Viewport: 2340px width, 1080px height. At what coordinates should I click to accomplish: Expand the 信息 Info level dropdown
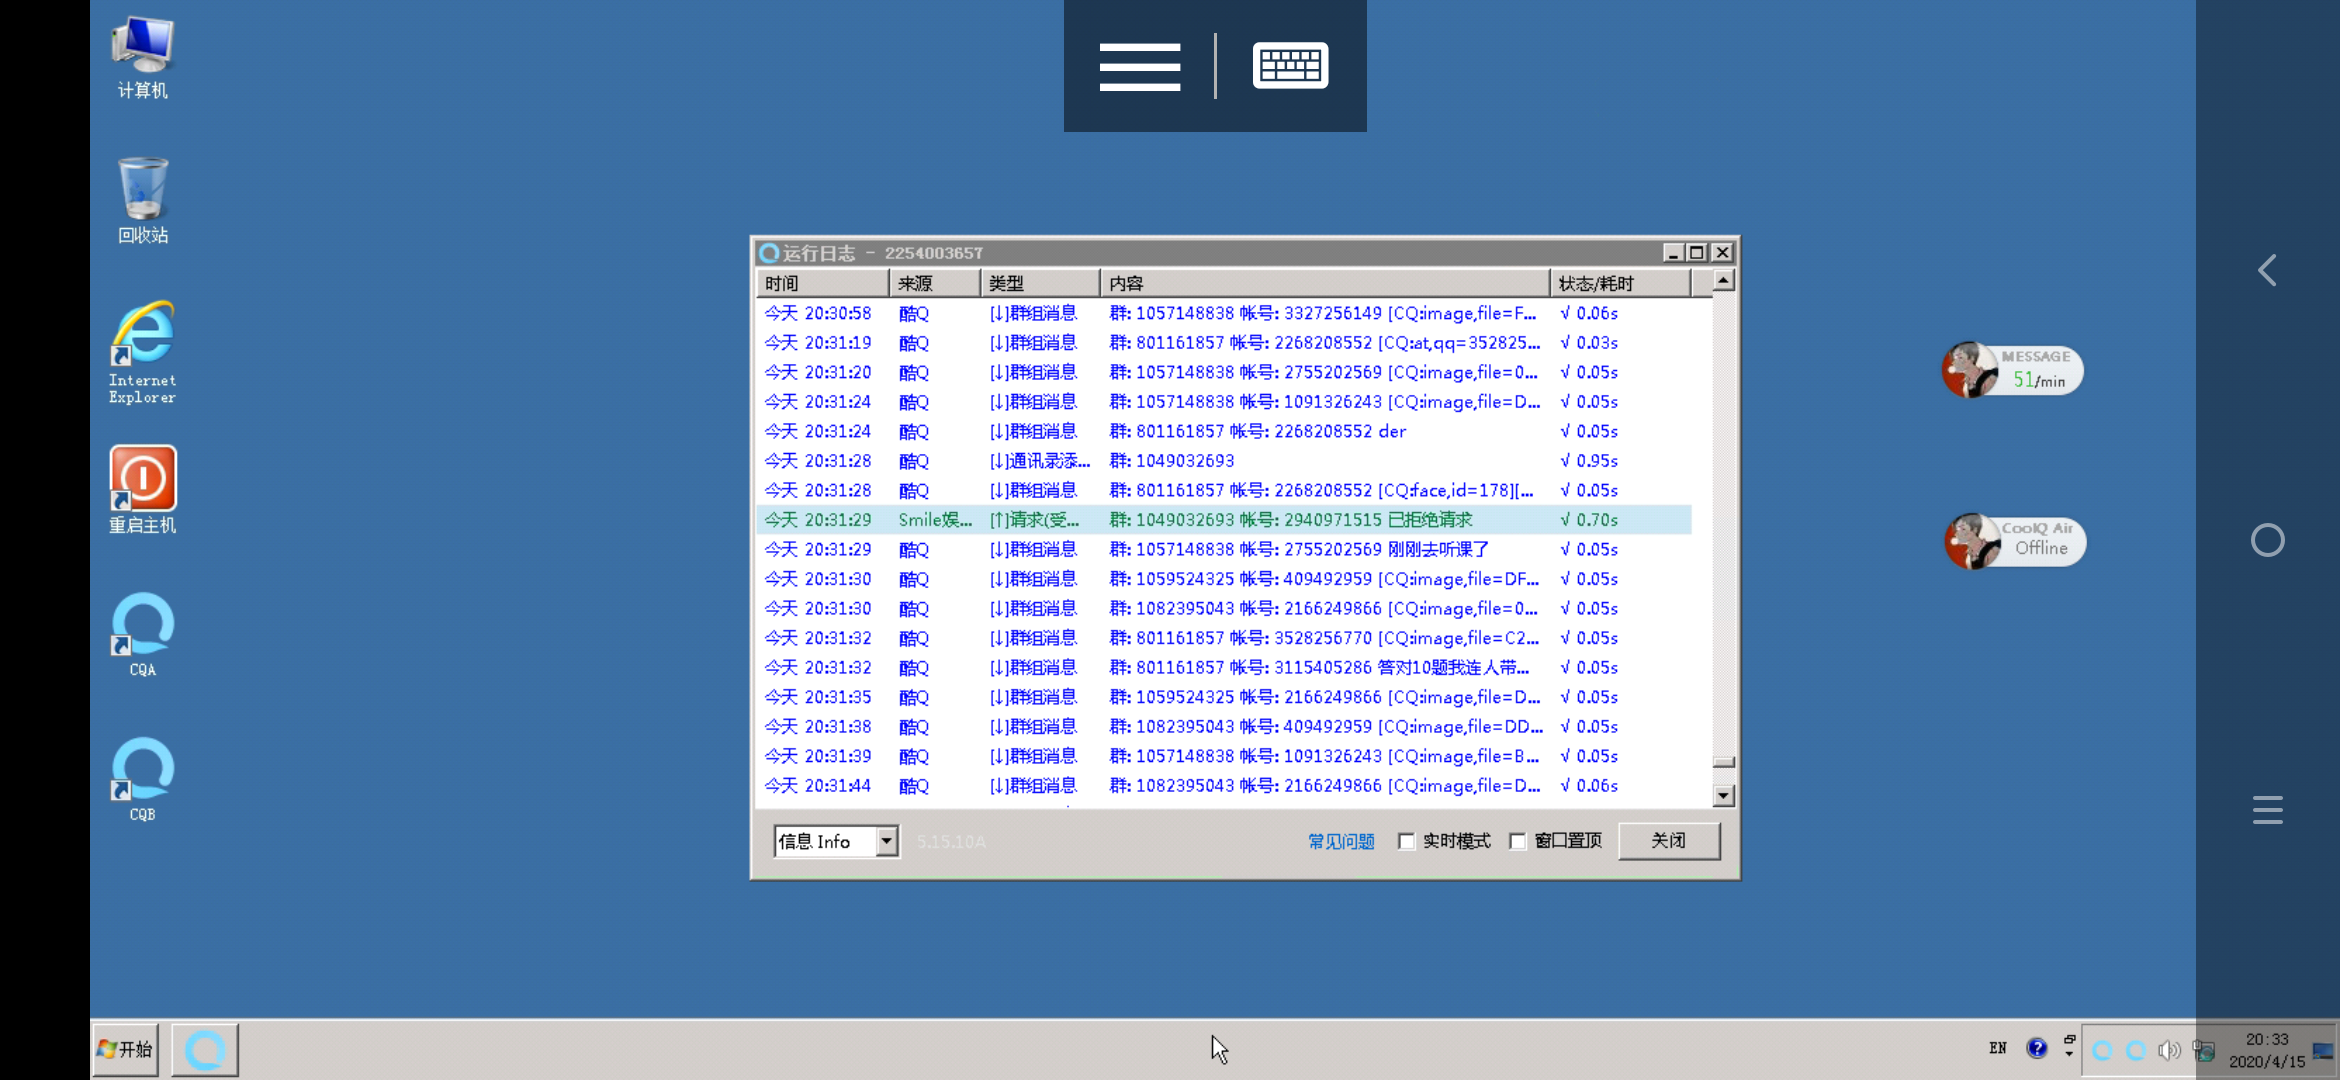[887, 841]
